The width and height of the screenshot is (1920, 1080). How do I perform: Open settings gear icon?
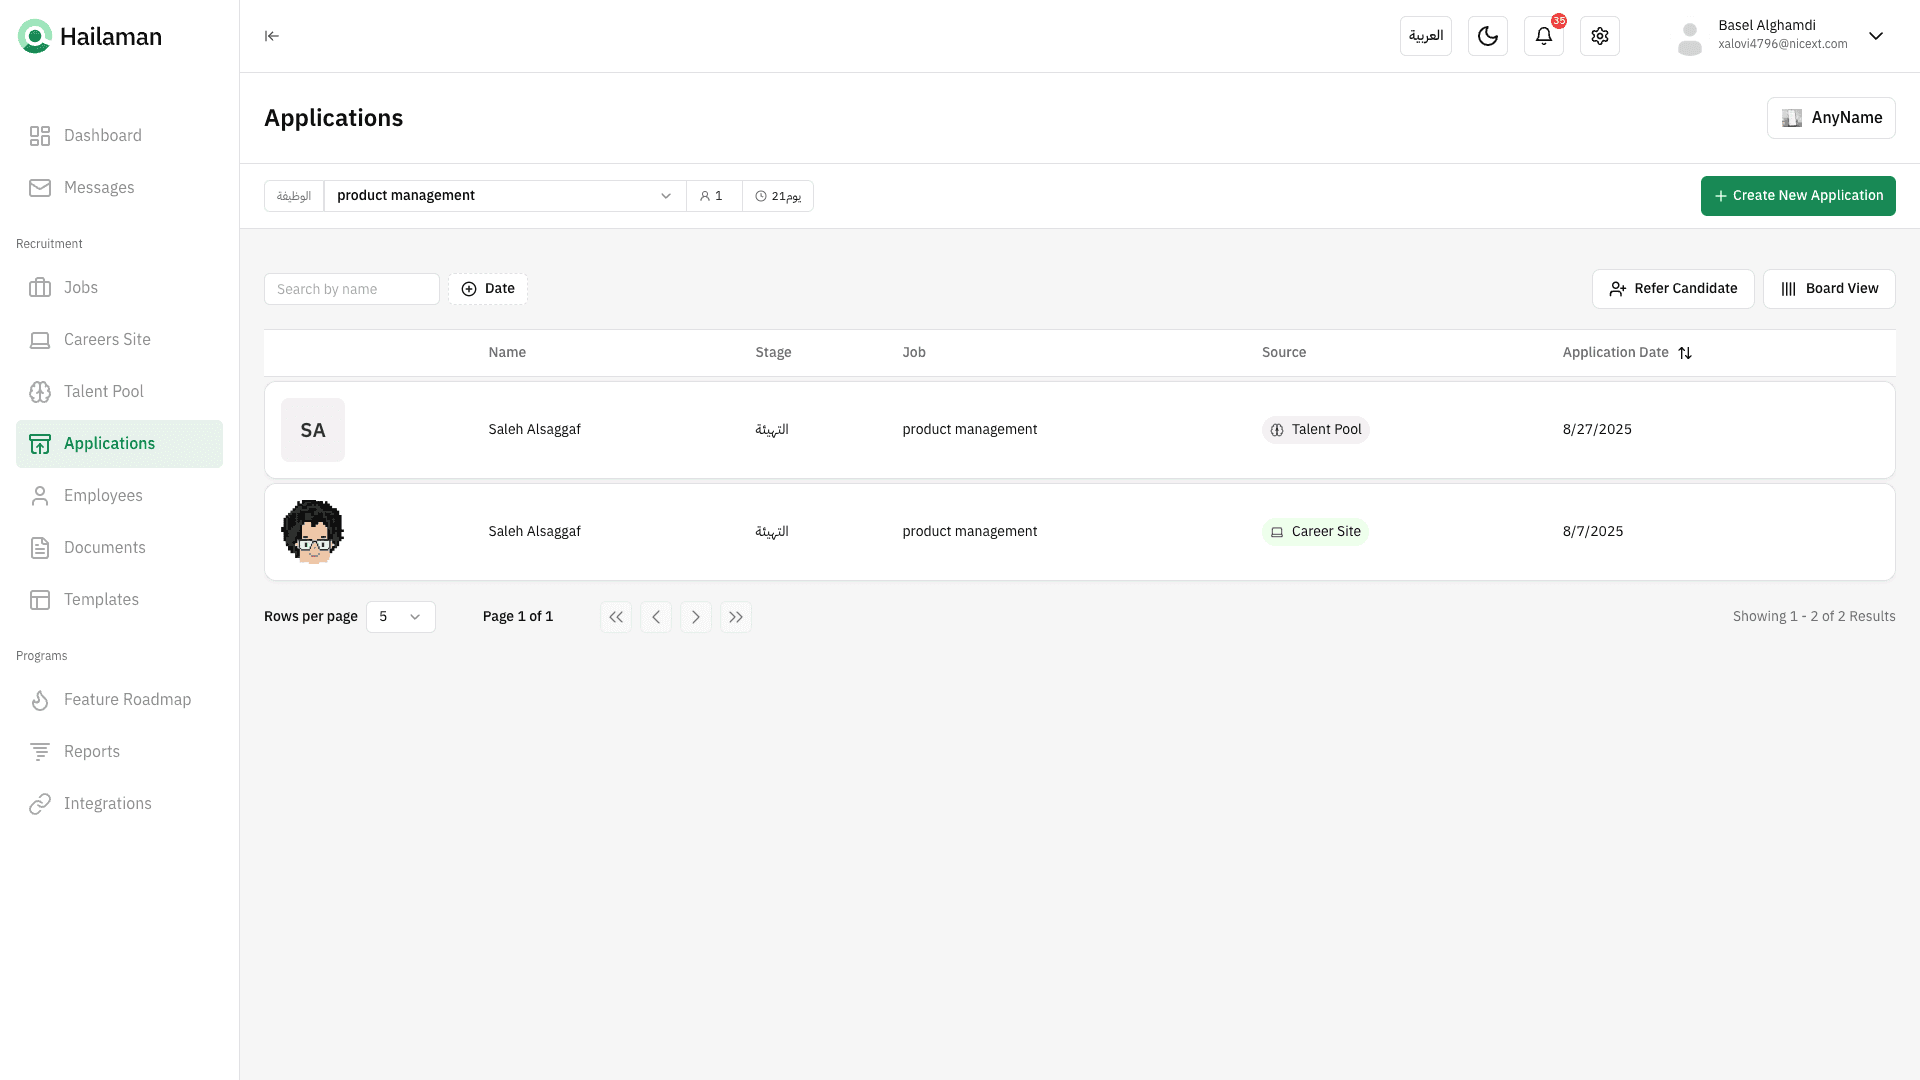(1599, 36)
